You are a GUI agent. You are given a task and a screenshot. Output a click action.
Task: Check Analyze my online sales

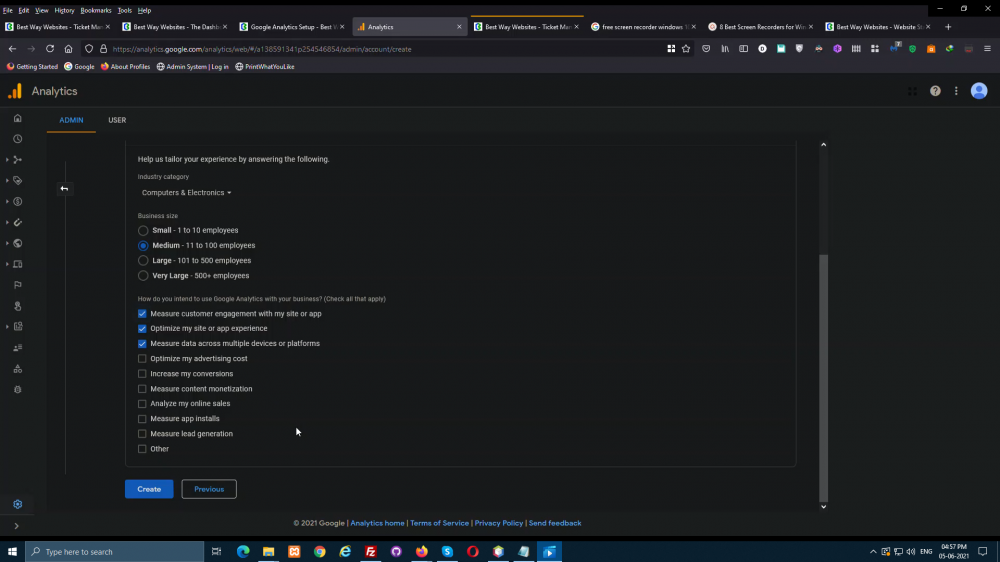point(142,404)
